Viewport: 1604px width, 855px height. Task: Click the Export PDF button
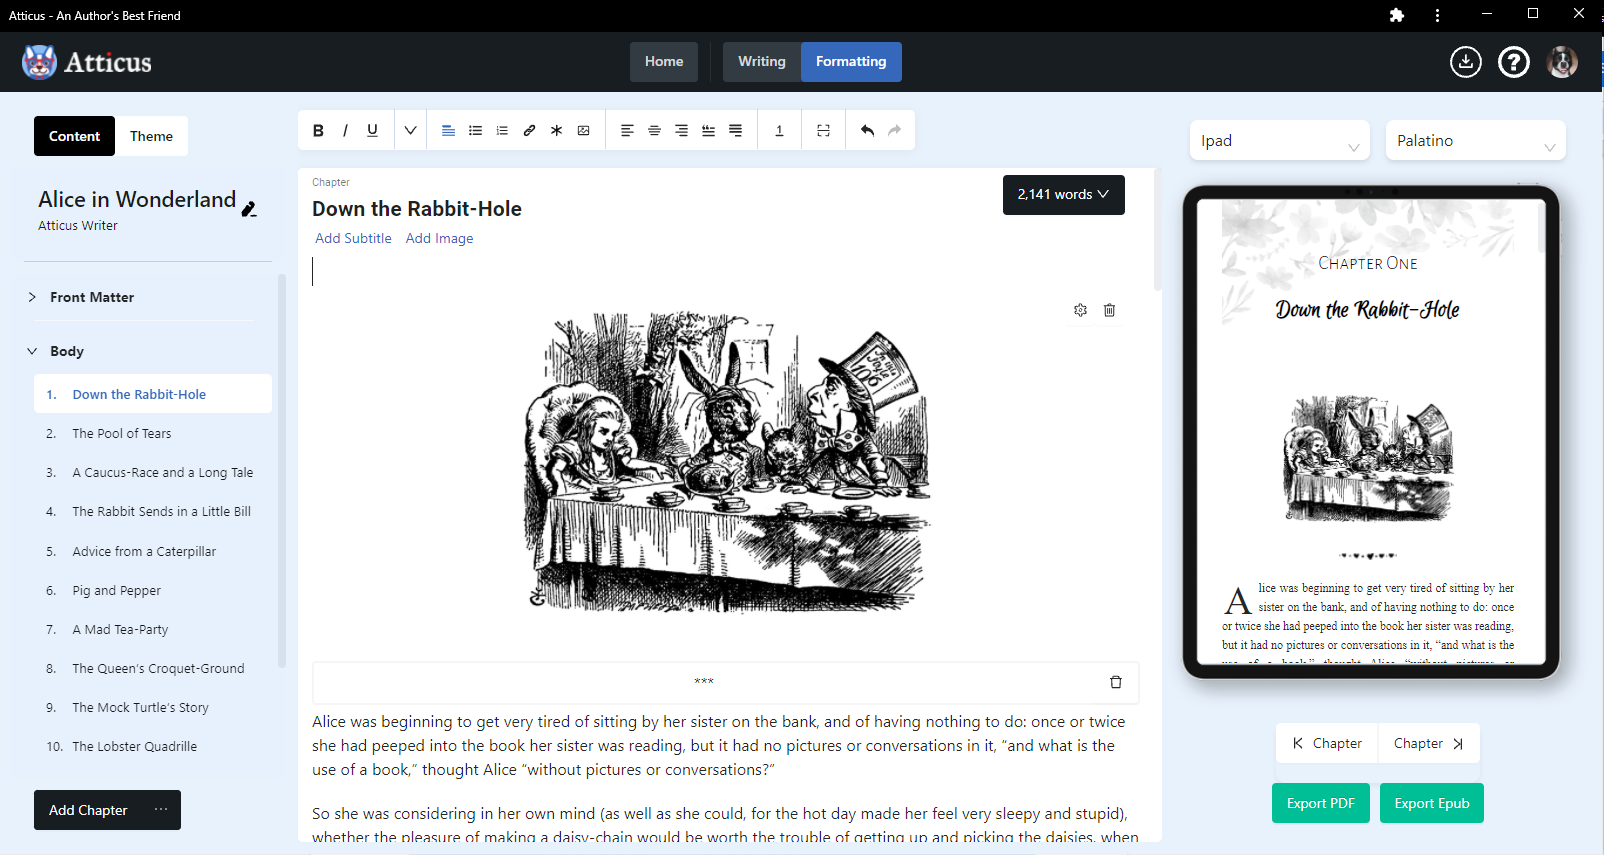pyautogui.click(x=1320, y=803)
